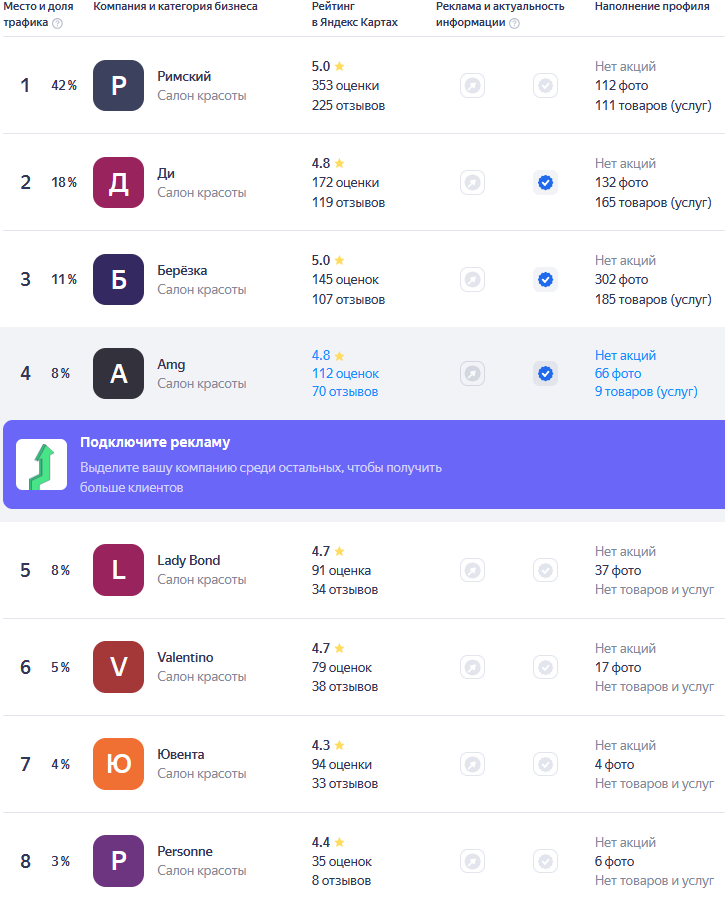
Task: Click the '66 фото' link in Amg row
Action: coord(618,374)
